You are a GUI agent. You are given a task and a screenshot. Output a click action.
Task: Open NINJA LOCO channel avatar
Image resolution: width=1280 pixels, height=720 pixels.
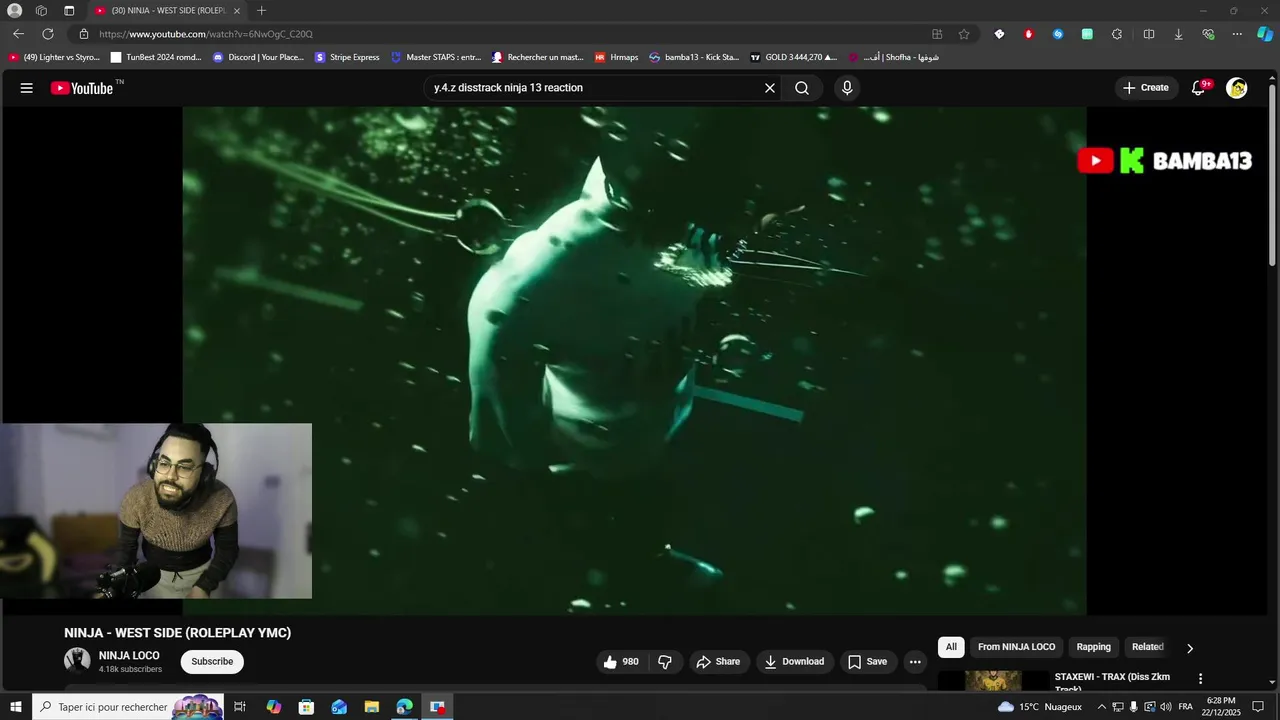(x=77, y=660)
